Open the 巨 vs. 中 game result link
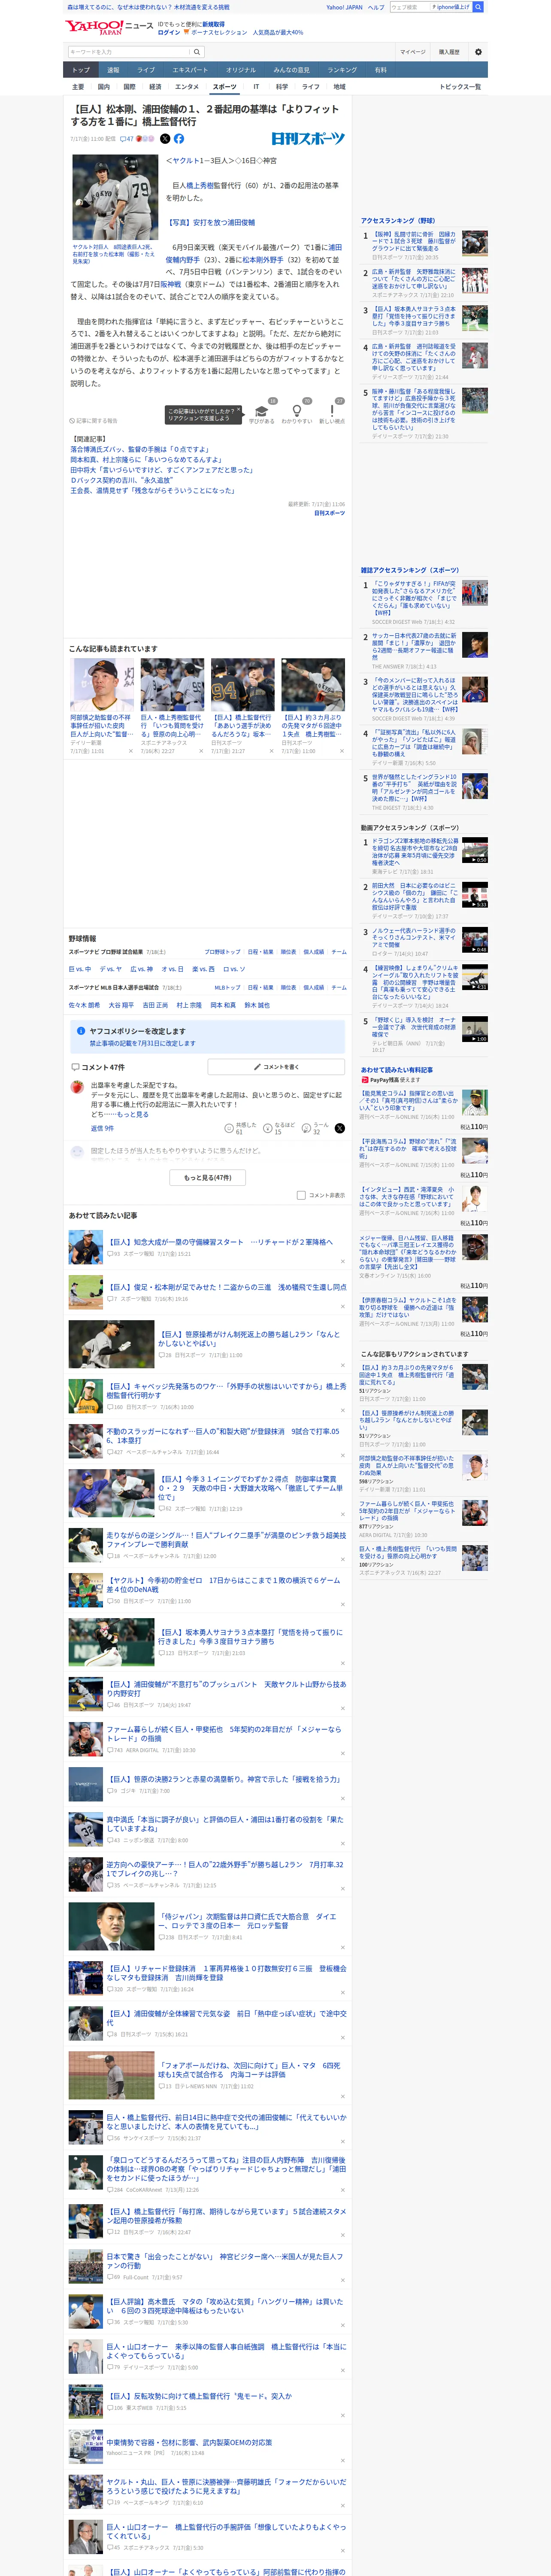This screenshot has width=551, height=2576. pos(80,969)
